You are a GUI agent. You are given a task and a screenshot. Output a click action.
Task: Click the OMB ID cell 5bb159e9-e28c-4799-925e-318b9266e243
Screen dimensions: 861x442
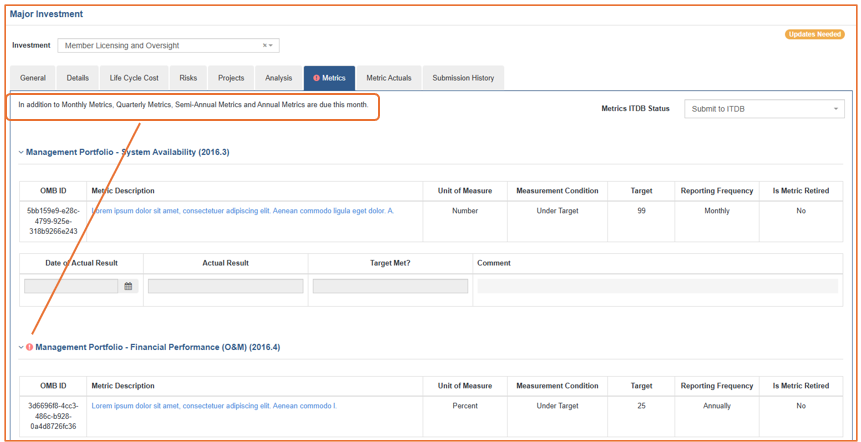53,221
